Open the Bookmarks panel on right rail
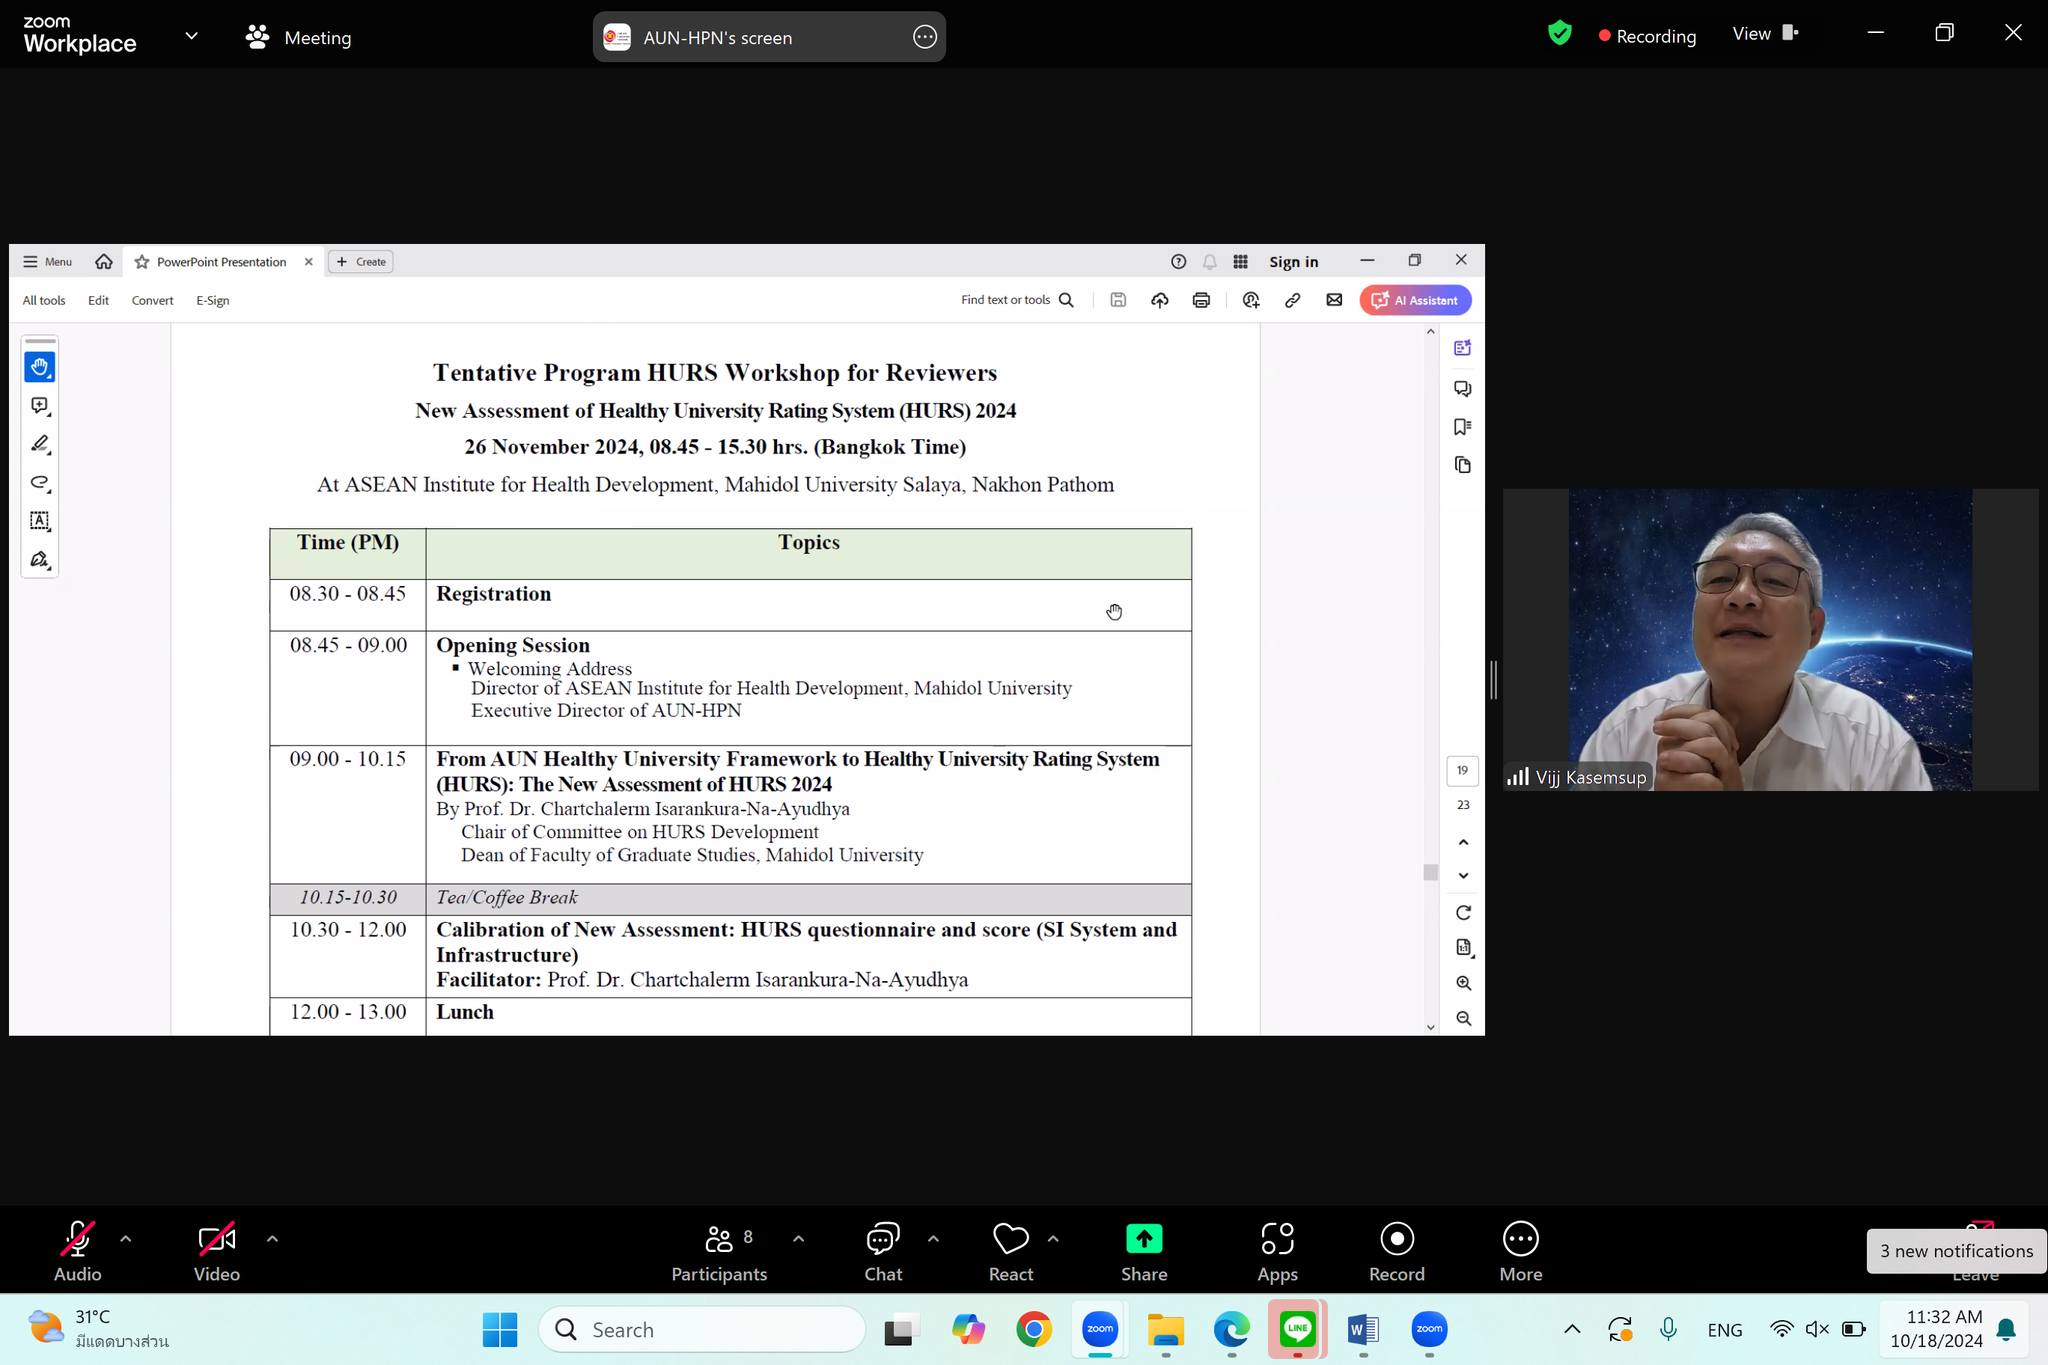Screen dimensions: 2048x1365 pos(1463,427)
